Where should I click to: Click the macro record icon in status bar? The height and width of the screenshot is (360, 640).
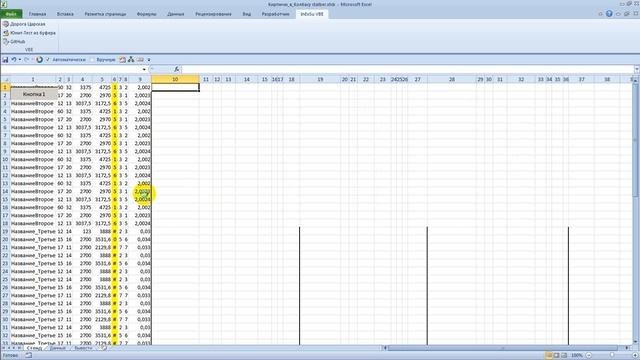point(29,356)
